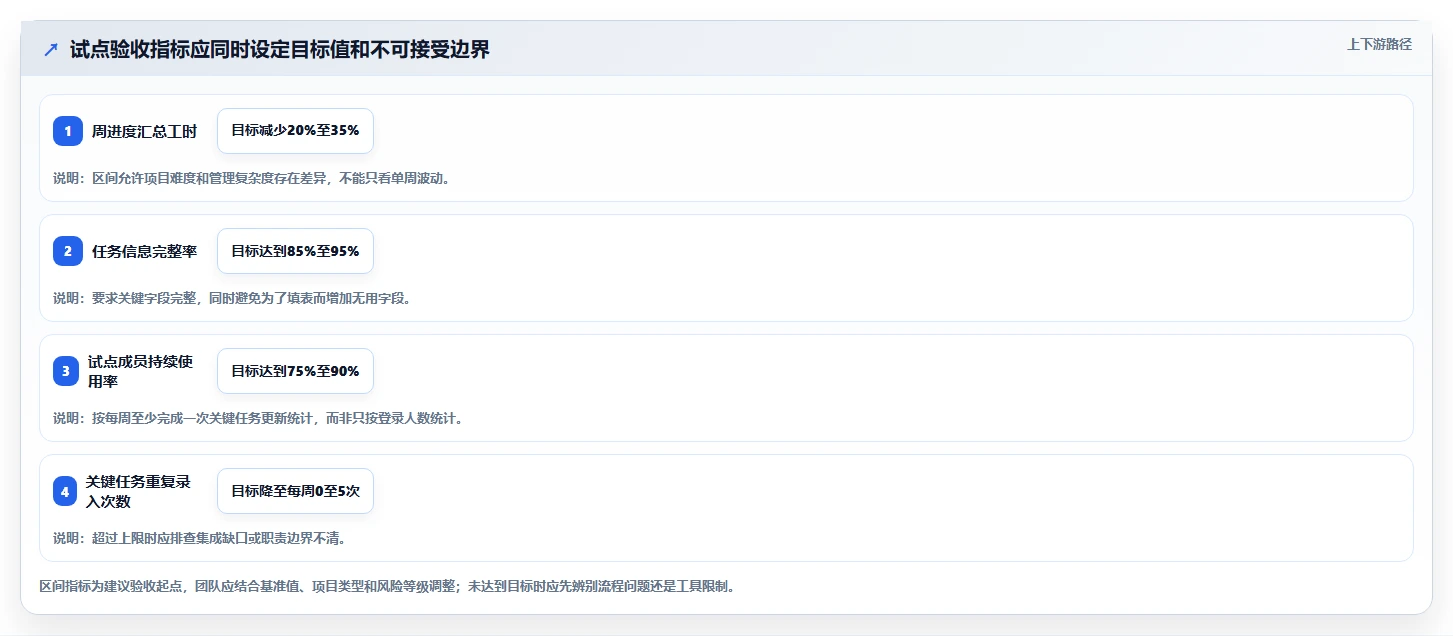1453x636 pixels.
Task: Click the note about 区间允许项目难度和管理复杂度
Action: (x=251, y=178)
